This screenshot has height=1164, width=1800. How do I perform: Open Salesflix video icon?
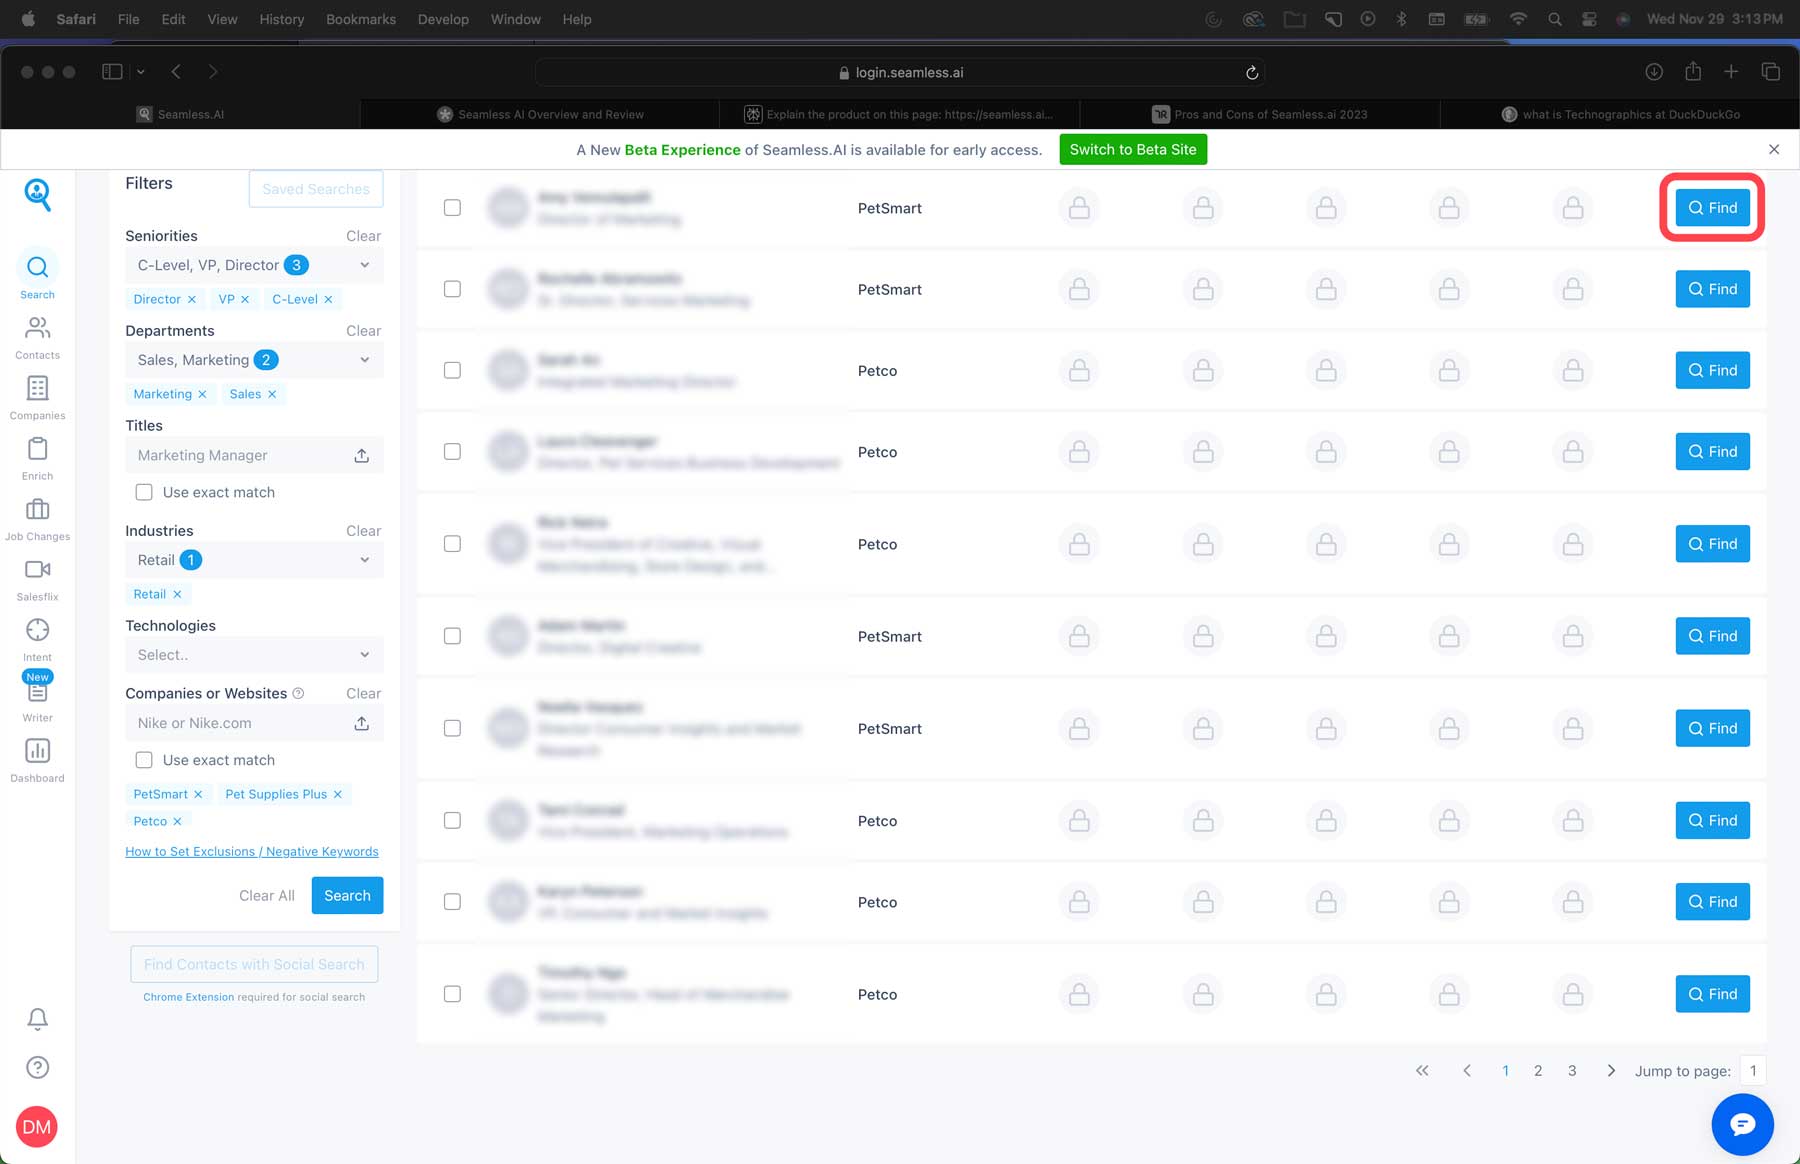(37, 570)
